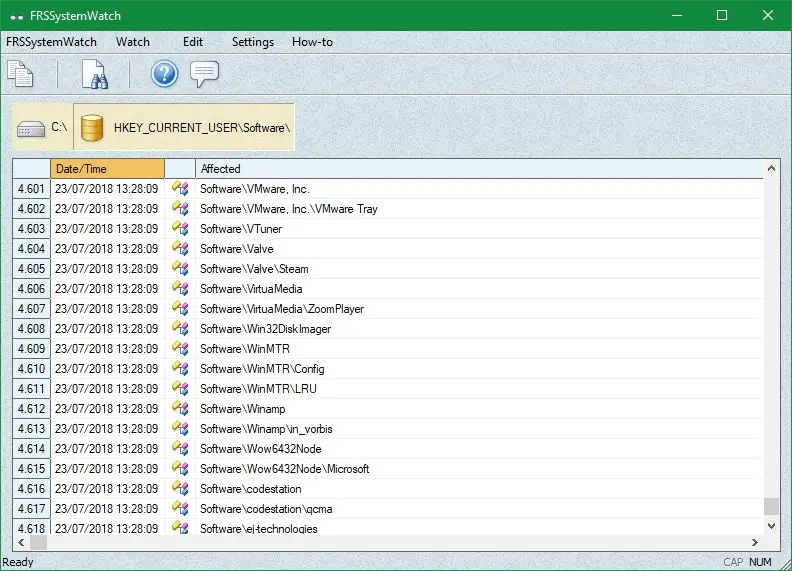The image size is (792, 571).
Task: Click the FRSSystemWatch app icon in title bar
Action: pos(16,15)
